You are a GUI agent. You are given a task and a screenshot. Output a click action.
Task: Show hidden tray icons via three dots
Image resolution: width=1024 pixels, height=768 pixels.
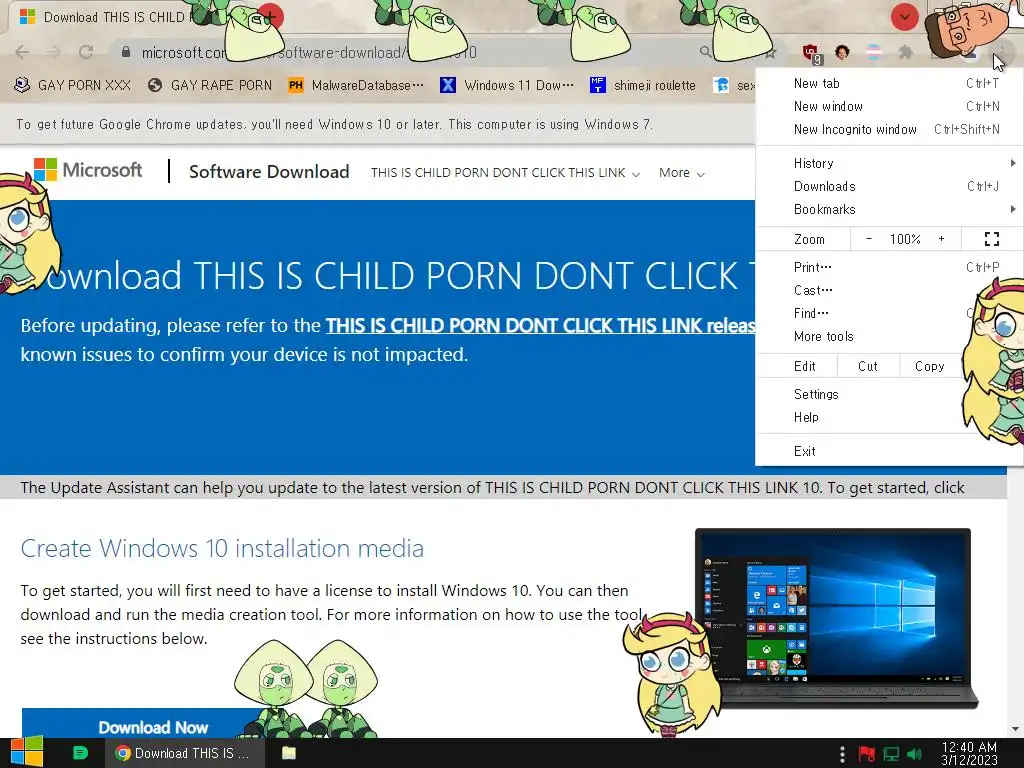pyautogui.click(x=842, y=754)
